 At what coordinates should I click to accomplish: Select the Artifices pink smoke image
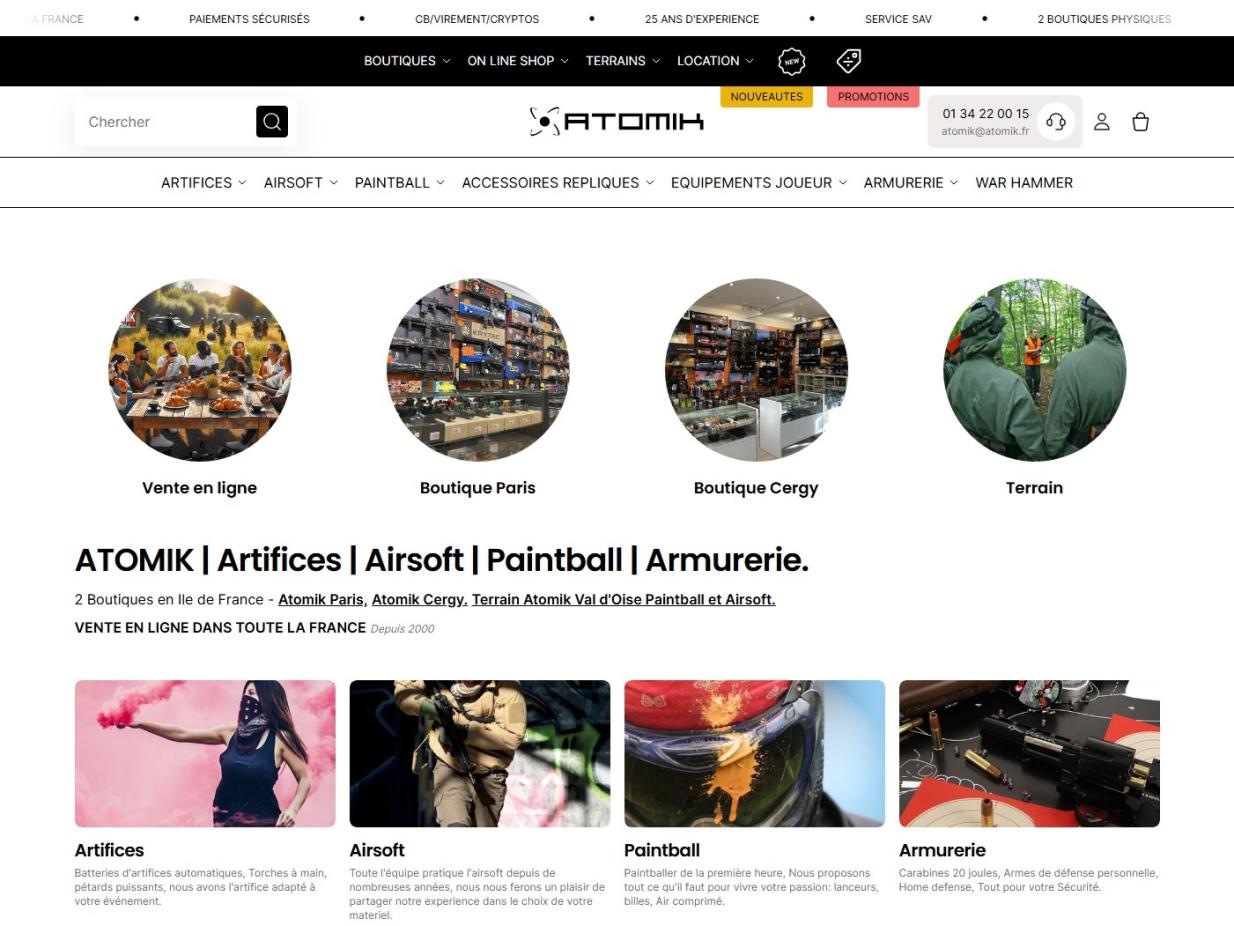[x=205, y=754]
